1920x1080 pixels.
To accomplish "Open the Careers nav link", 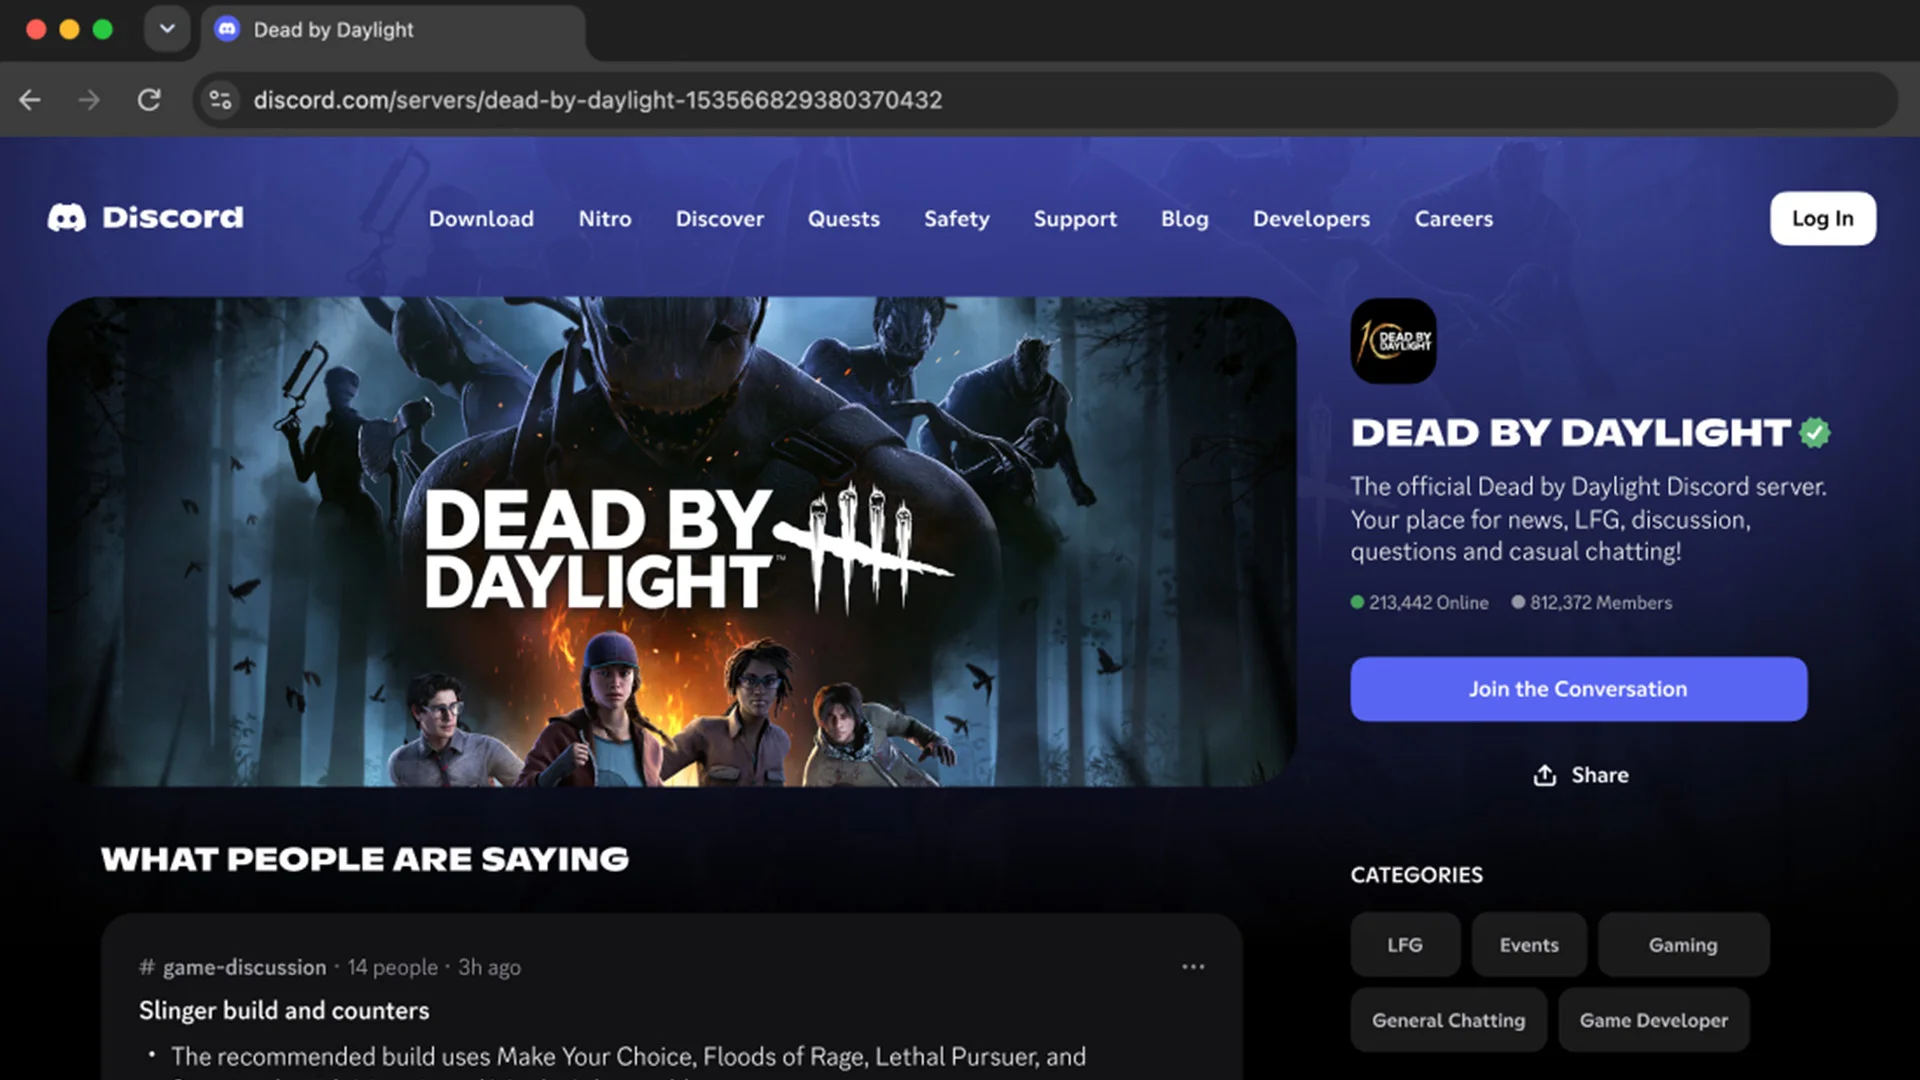I will [x=1454, y=218].
